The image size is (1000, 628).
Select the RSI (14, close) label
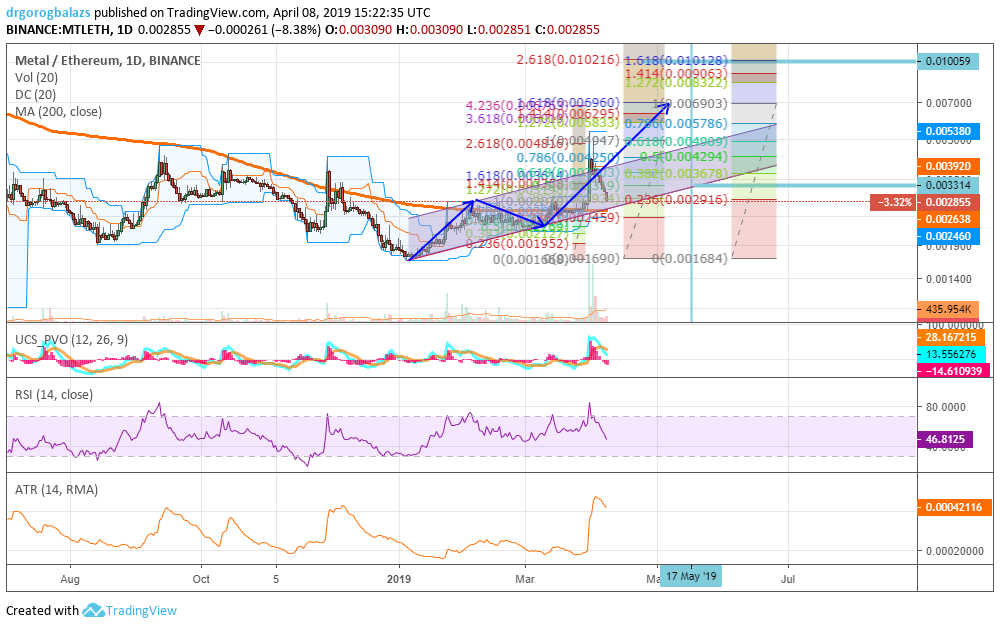coord(54,395)
